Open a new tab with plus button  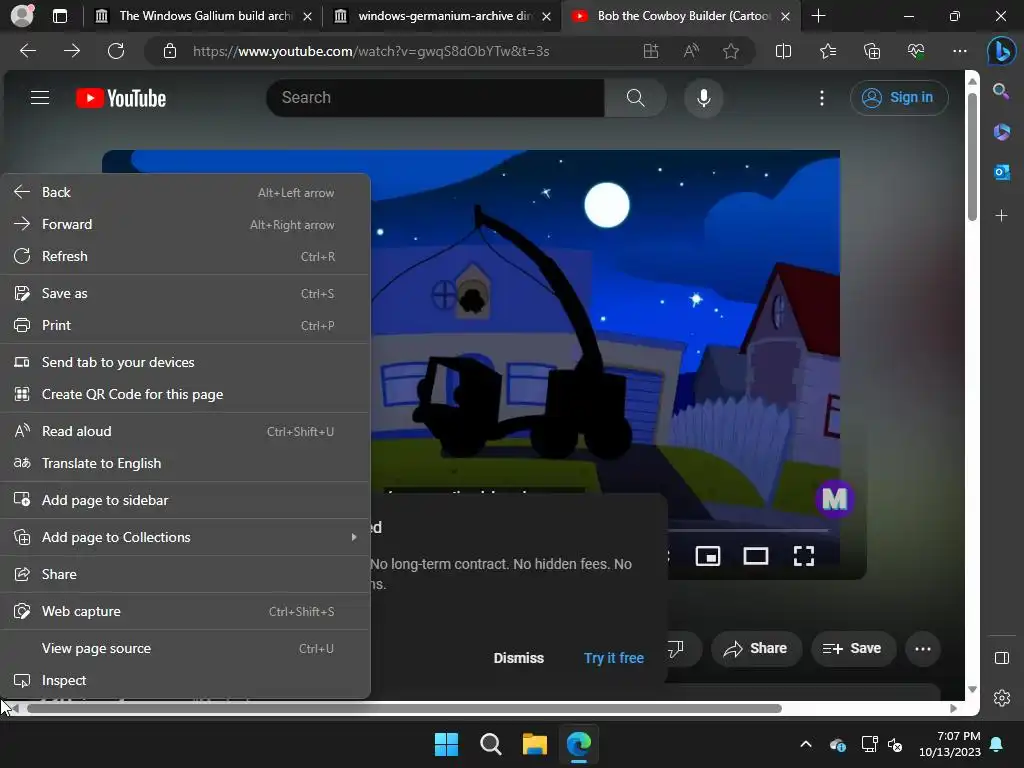click(818, 16)
